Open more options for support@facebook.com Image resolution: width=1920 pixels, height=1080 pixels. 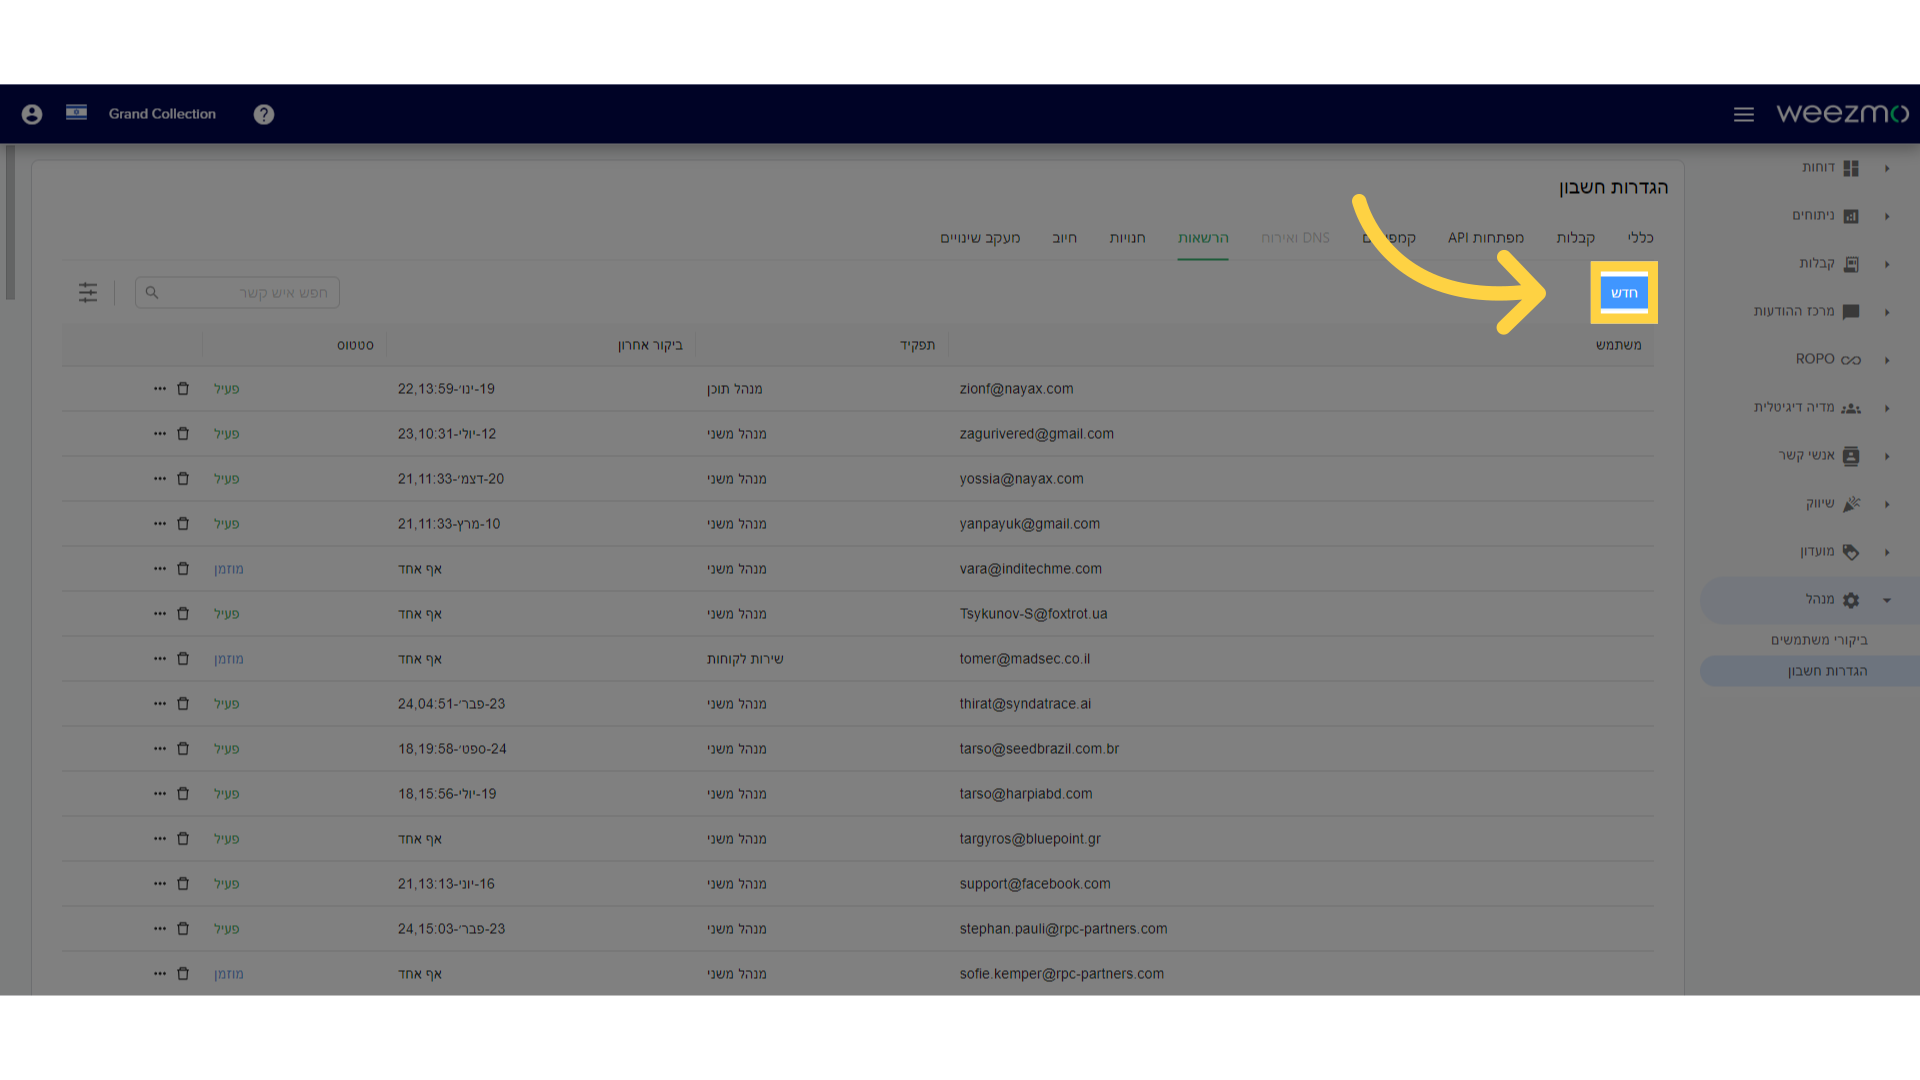point(160,883)
